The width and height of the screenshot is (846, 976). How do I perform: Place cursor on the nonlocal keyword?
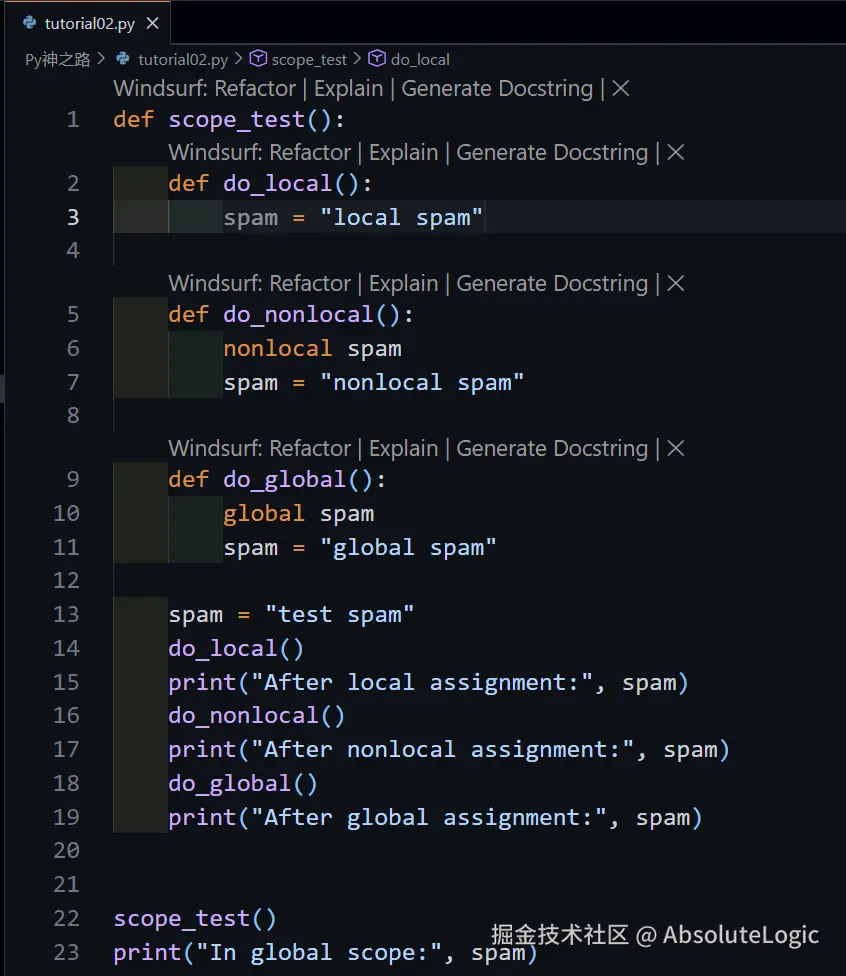pos(278,348)
